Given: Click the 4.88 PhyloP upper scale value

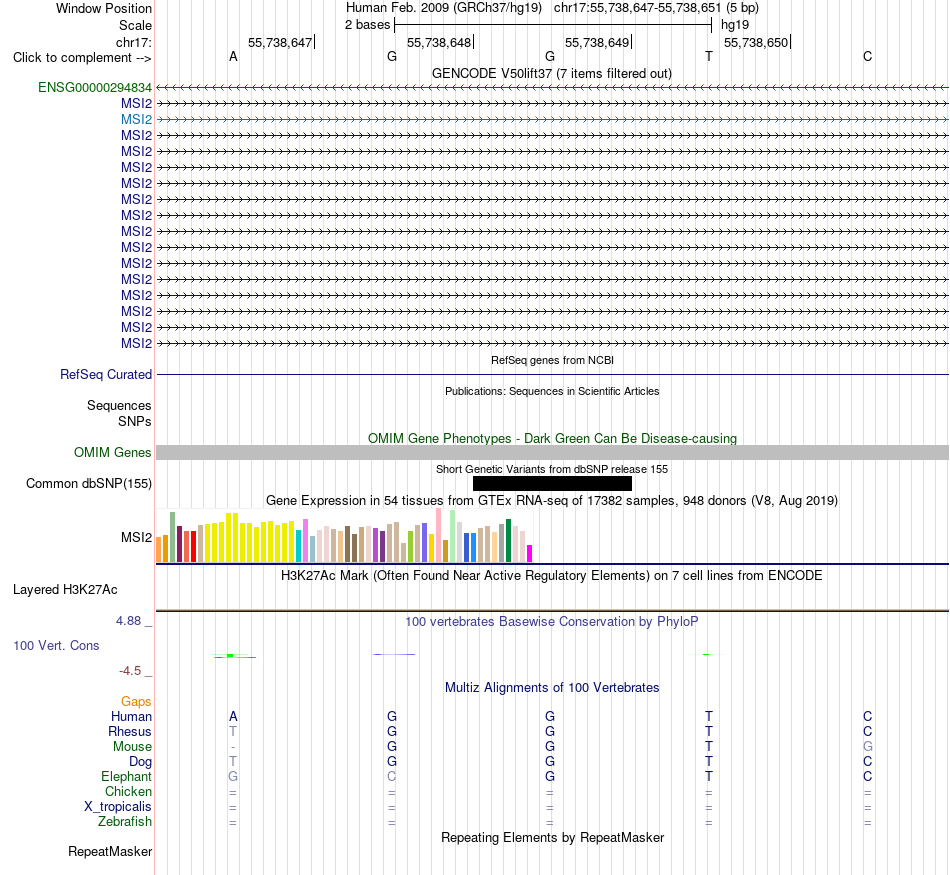Looking at the screenshot, I should 128,621.
